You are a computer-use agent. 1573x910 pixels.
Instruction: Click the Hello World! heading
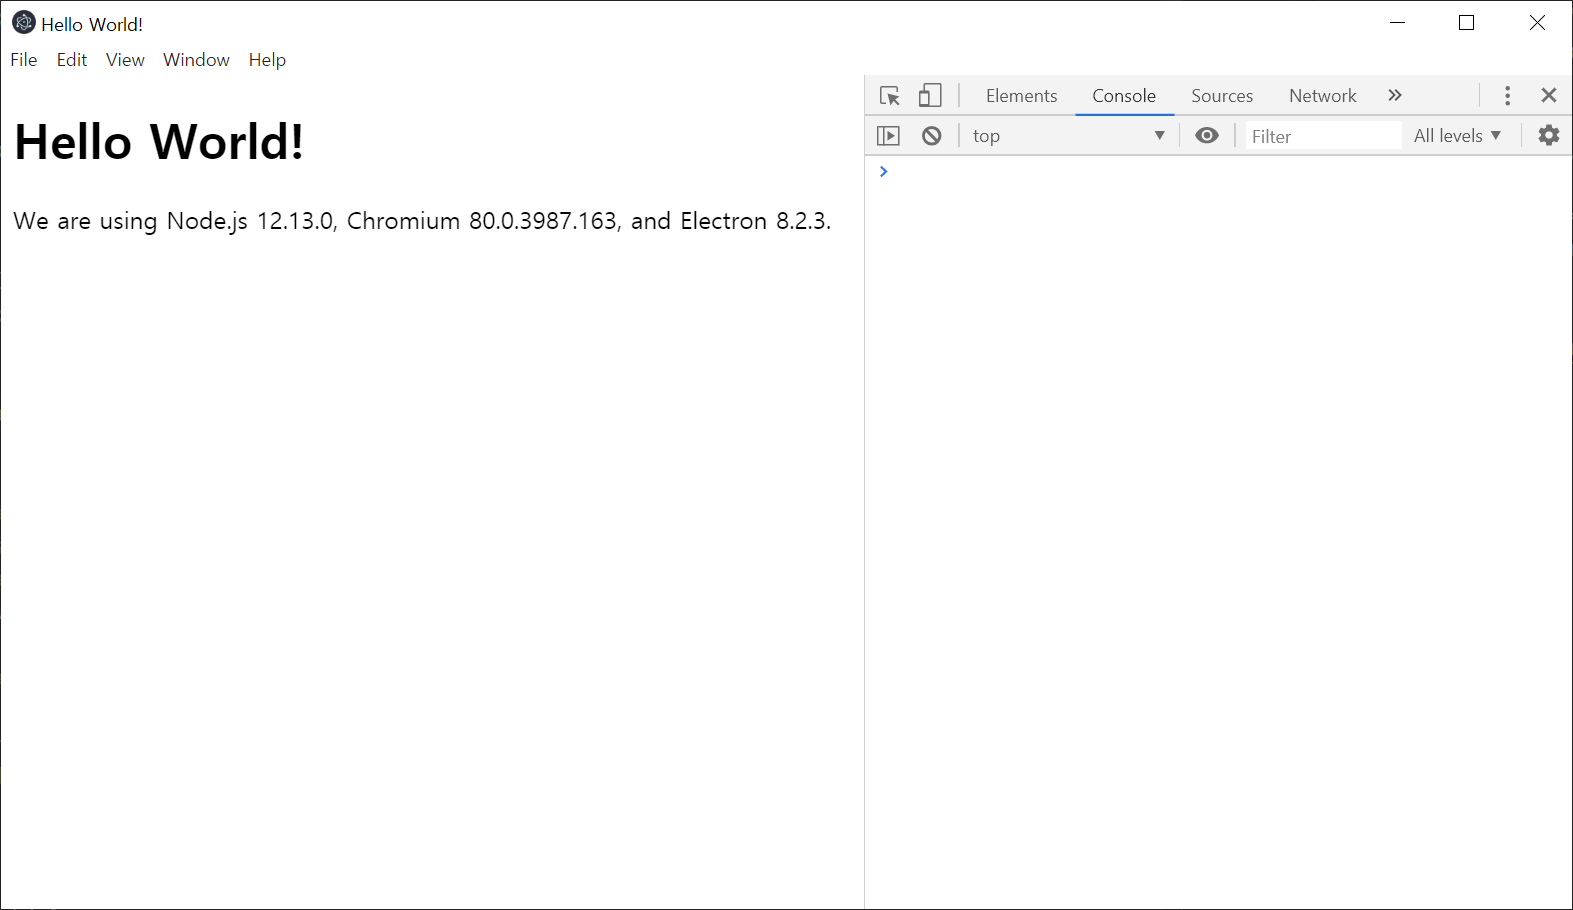tap(159, 142)
